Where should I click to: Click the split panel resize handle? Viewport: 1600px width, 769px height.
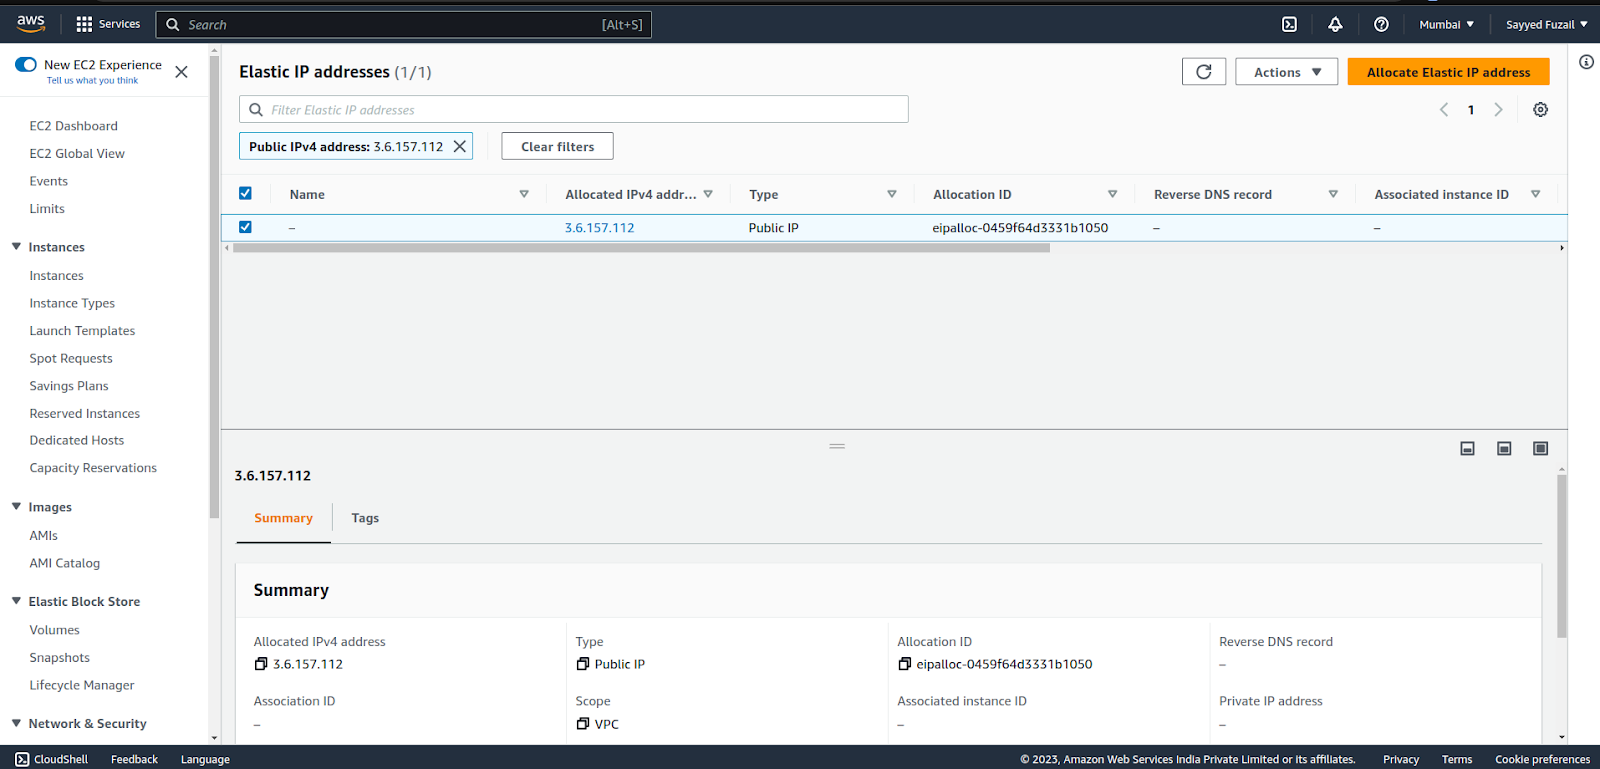(x=837, y=446)
